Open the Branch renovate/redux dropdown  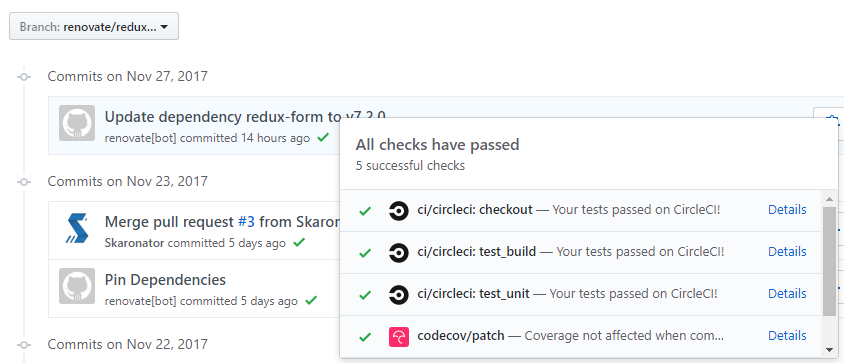[x=94, y=26]
